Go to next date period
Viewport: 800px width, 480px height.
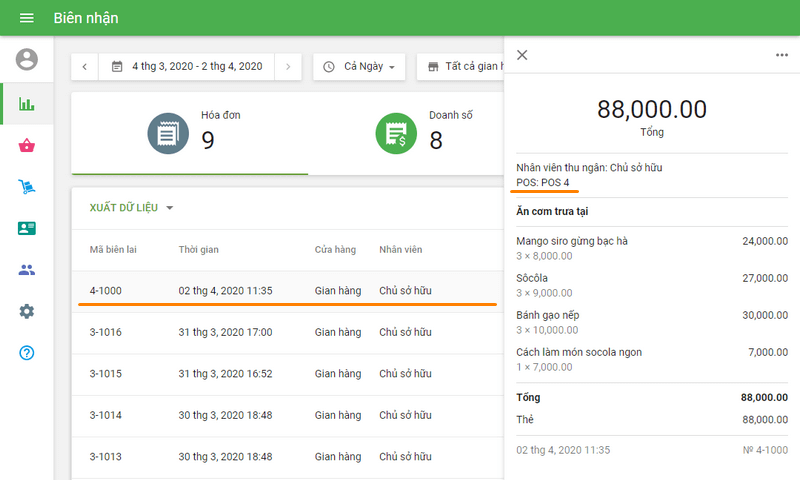pos(288,67)
